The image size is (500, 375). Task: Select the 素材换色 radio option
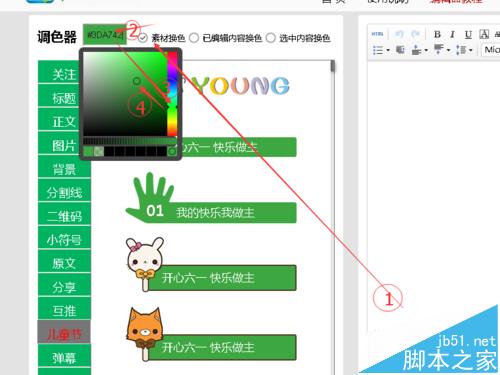point(143,38)
